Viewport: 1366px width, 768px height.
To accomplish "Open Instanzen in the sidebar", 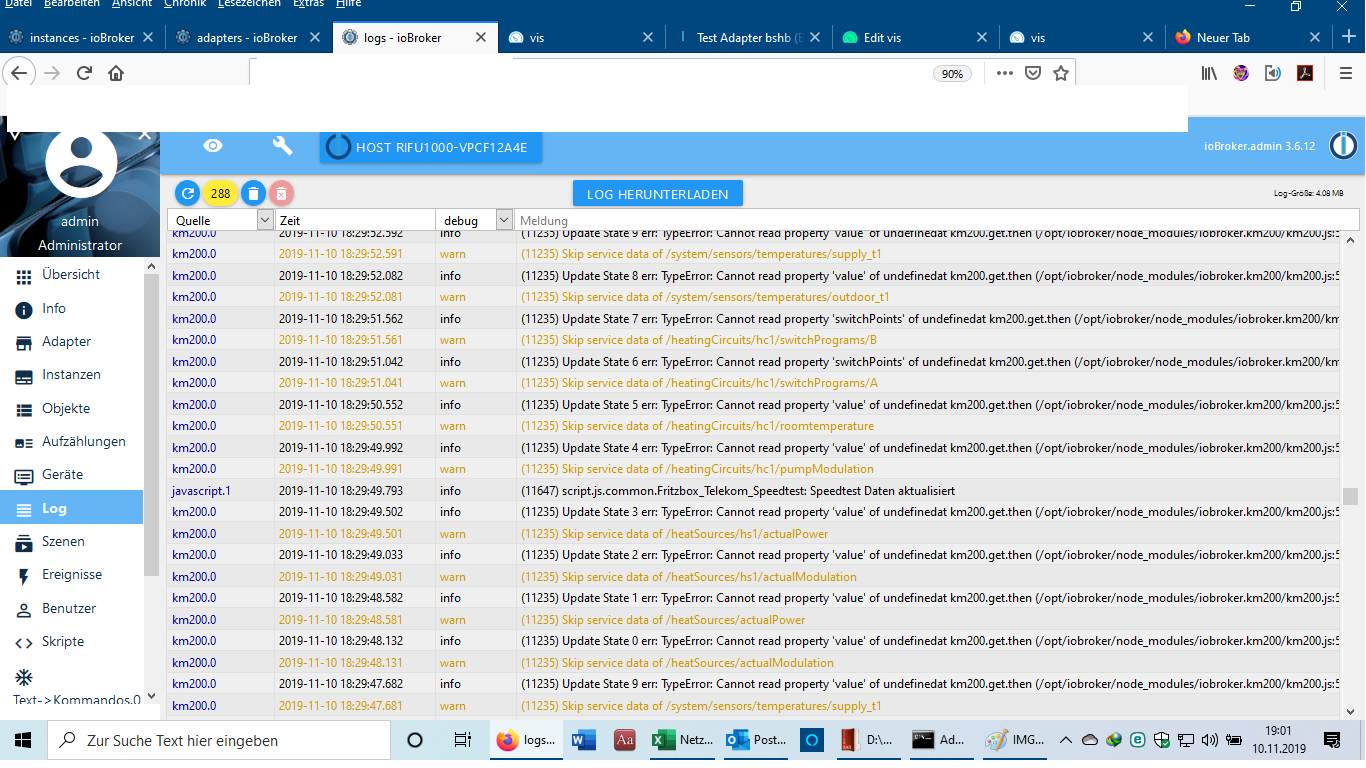I will [x=72, y=375].
